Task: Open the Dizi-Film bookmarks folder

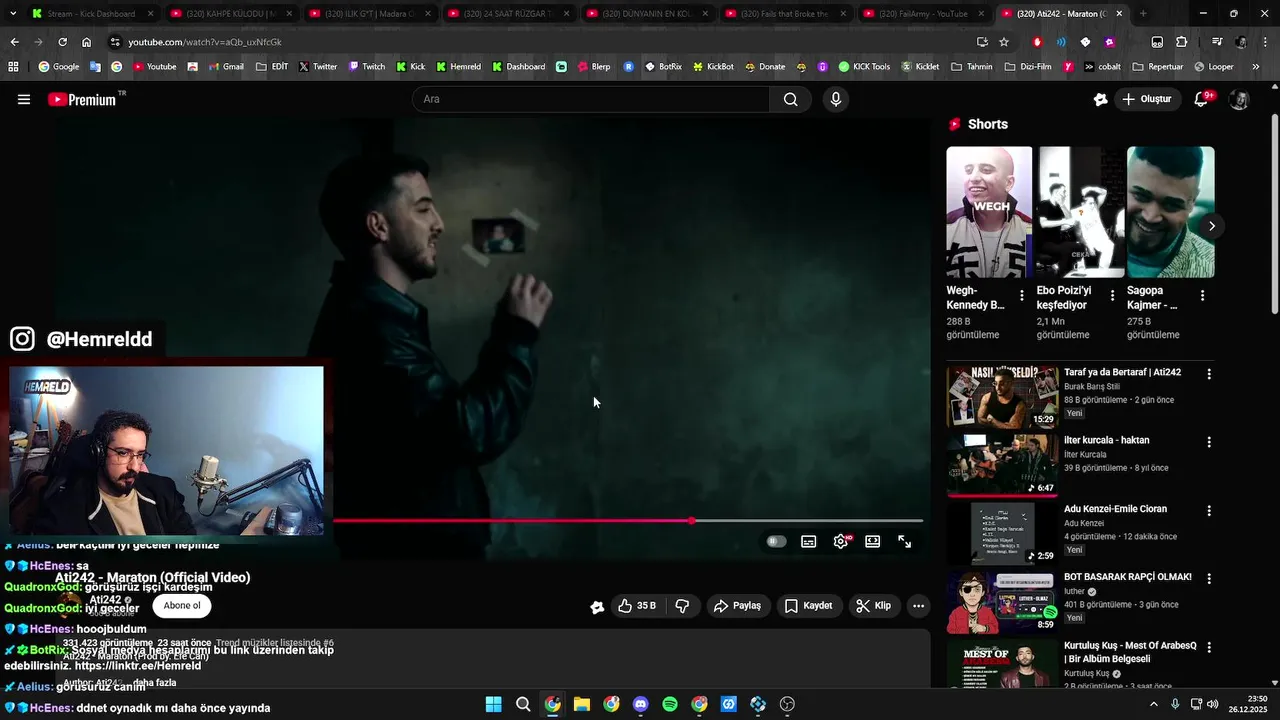Action: (1030, 67)
